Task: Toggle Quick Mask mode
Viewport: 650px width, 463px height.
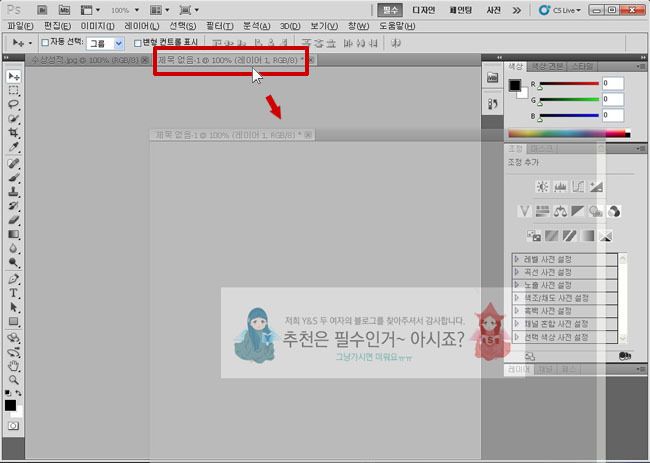Action: 13,426
